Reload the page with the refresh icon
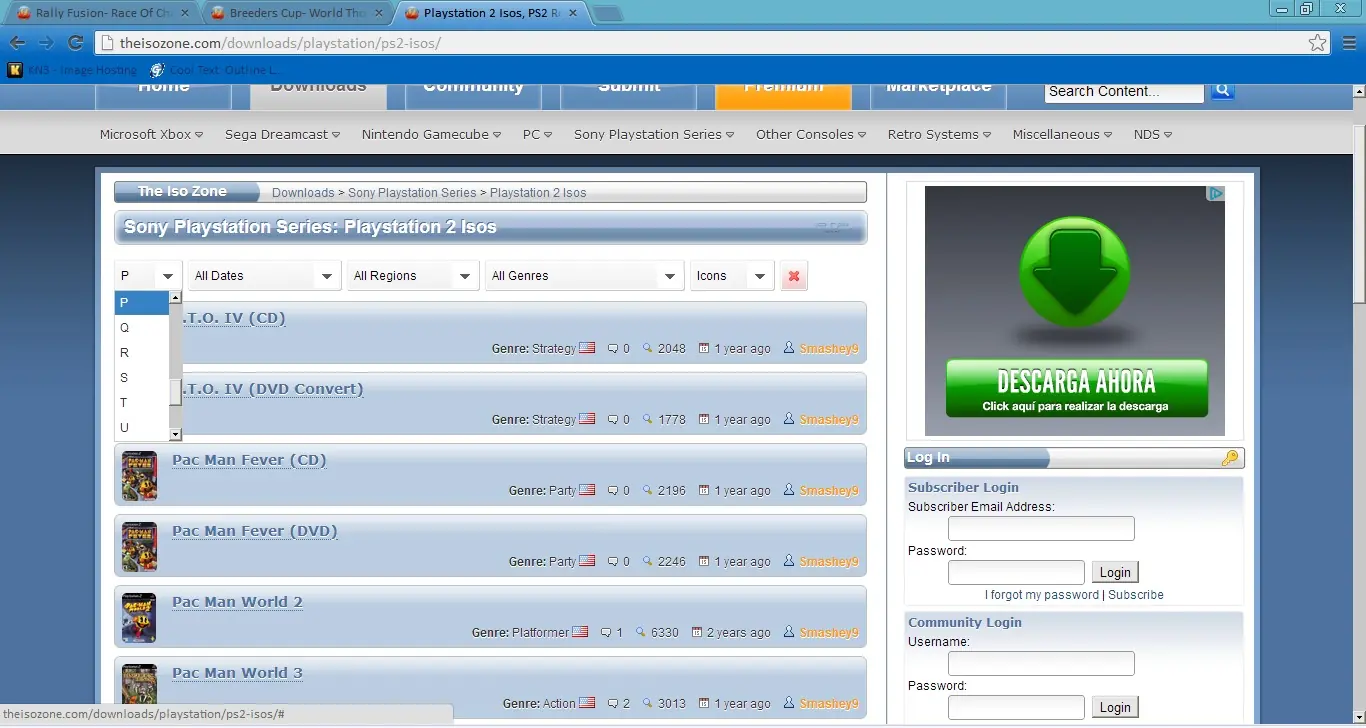This screenshot has height=728, width=1366. coord(75,43)
